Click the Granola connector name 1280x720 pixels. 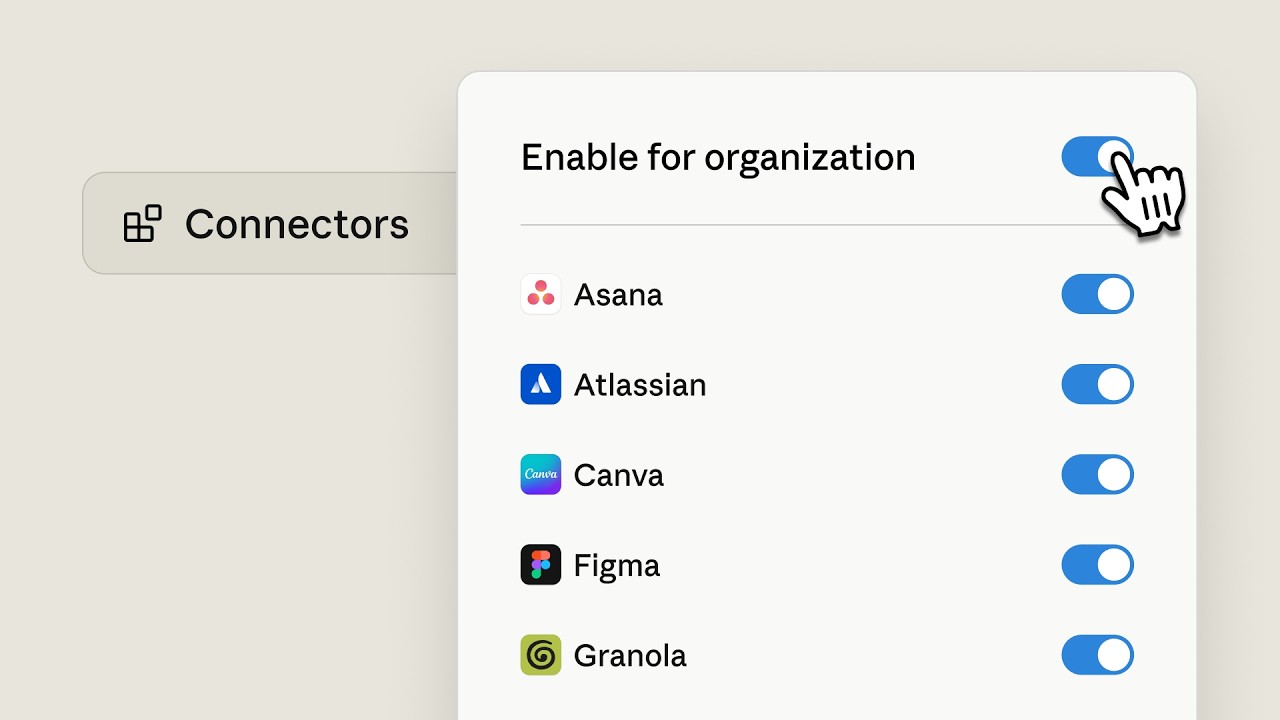coord(630,656)
